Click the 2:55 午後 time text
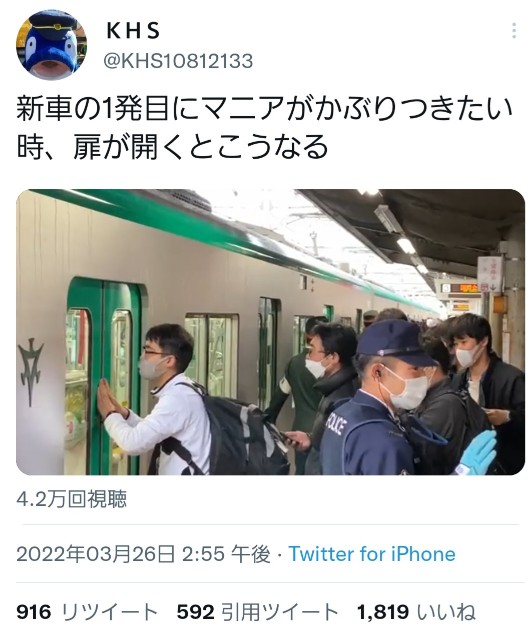530x634 pixels. (x=226, y=554)
